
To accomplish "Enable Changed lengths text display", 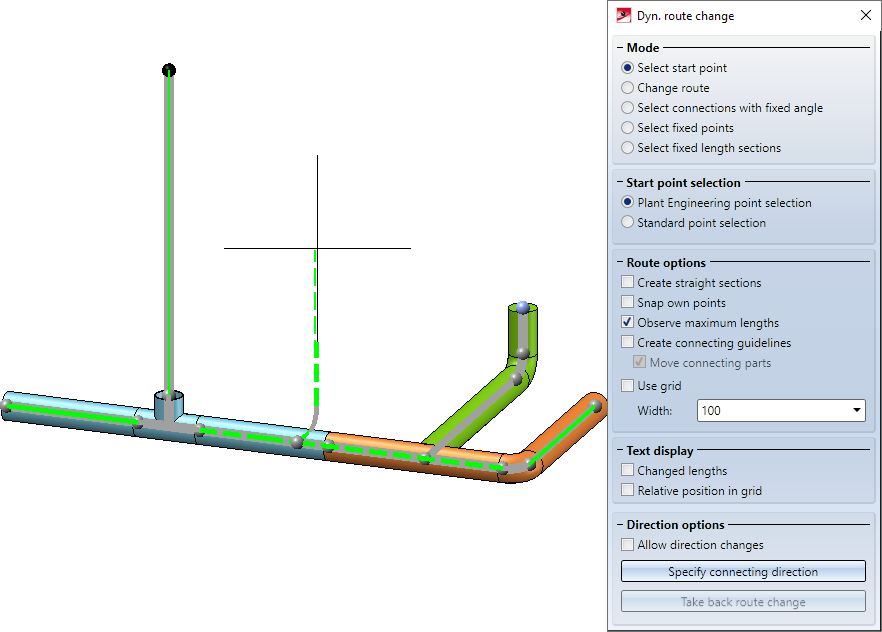I will 628,471.
